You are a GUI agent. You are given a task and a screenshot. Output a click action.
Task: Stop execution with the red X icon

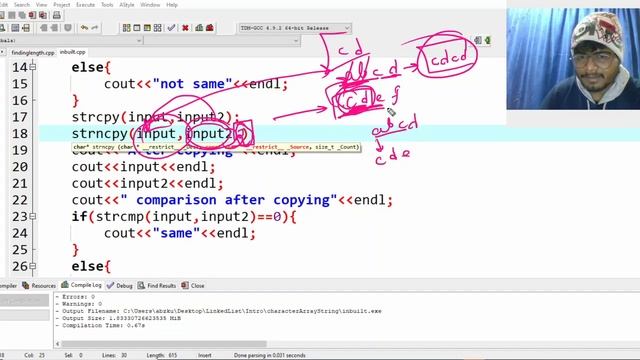[185, 28]
